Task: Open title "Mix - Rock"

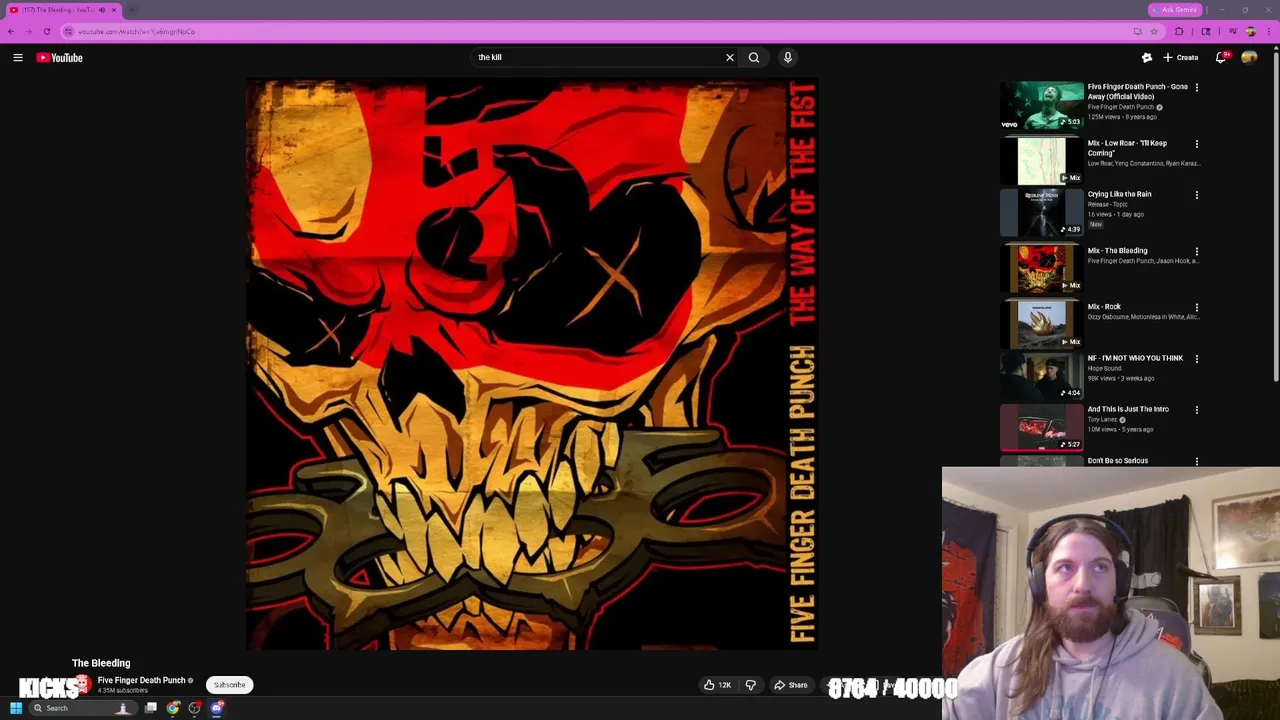Action: (1104, 307)
